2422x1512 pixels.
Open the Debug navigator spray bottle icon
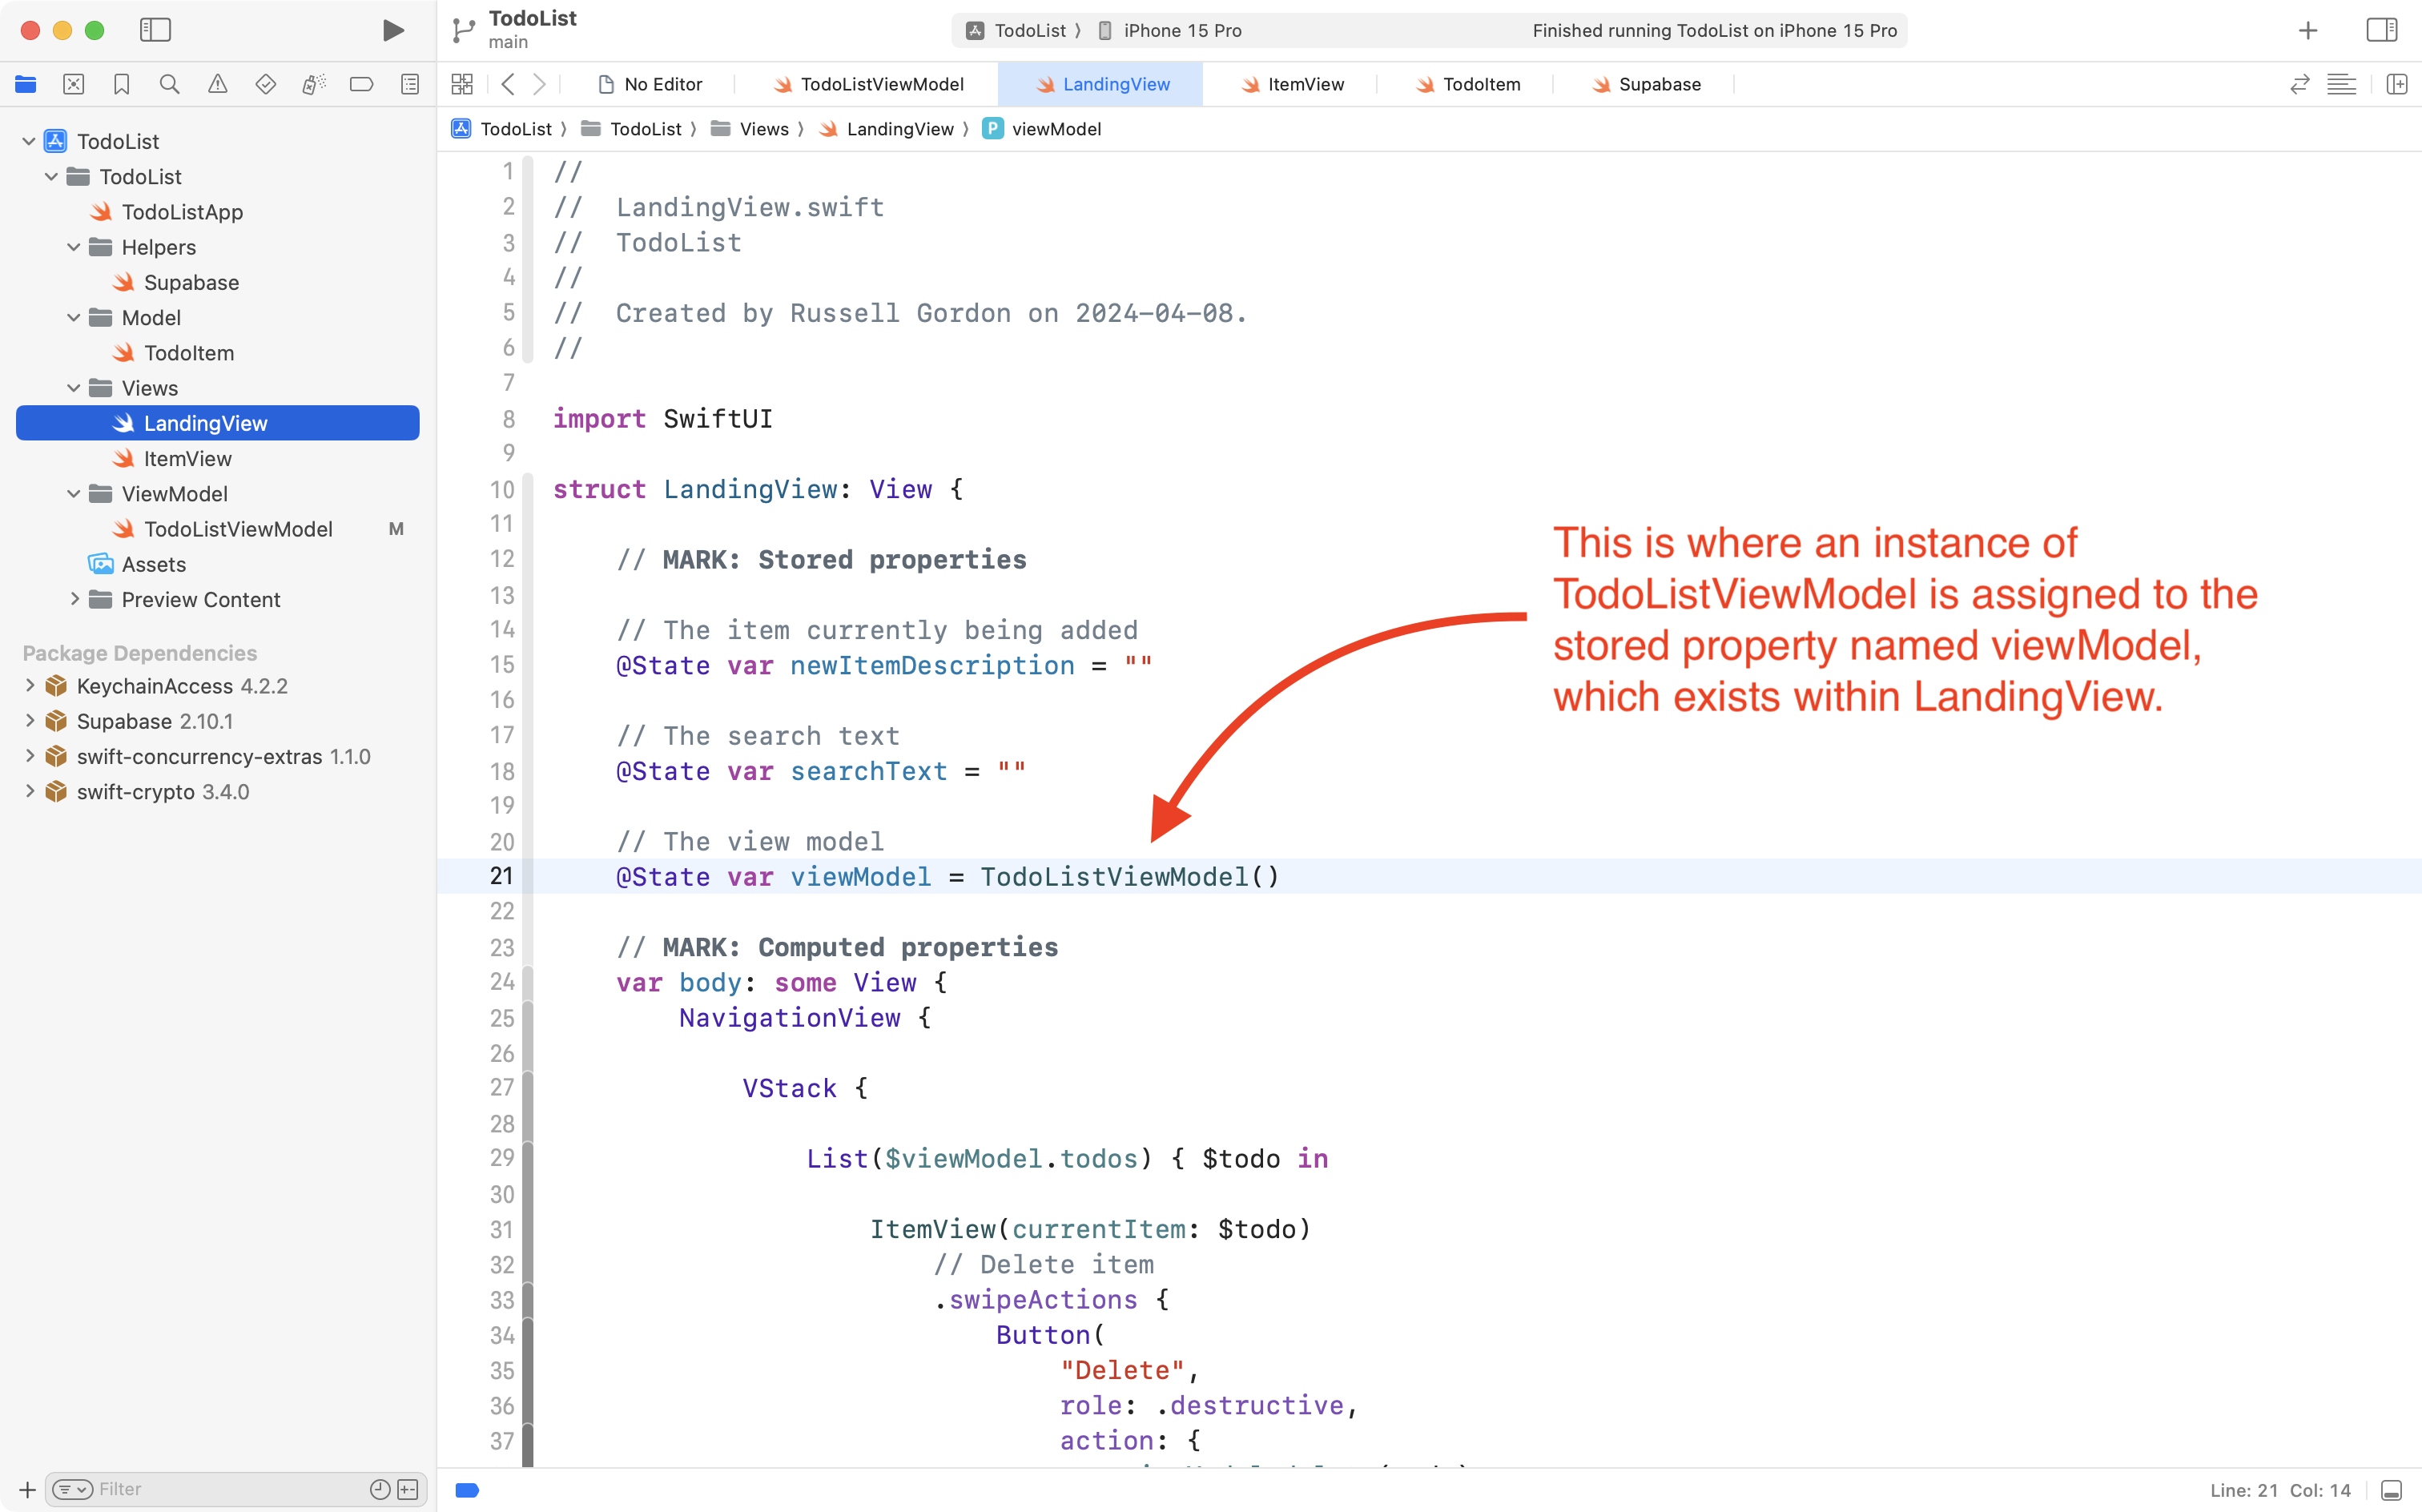313,84
